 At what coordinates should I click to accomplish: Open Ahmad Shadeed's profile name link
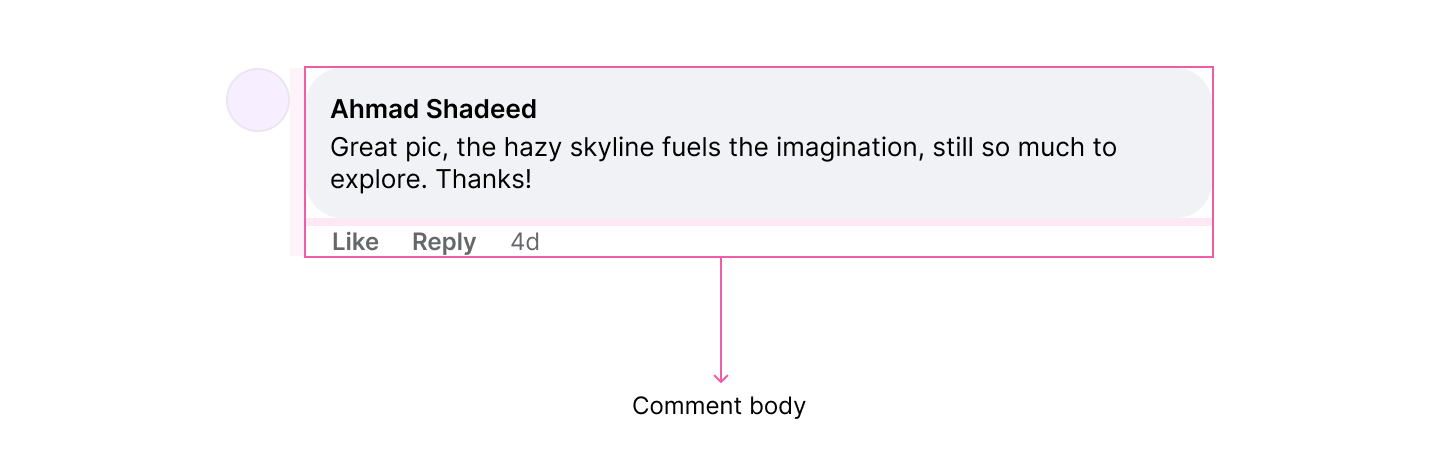[x=433, y=109]
